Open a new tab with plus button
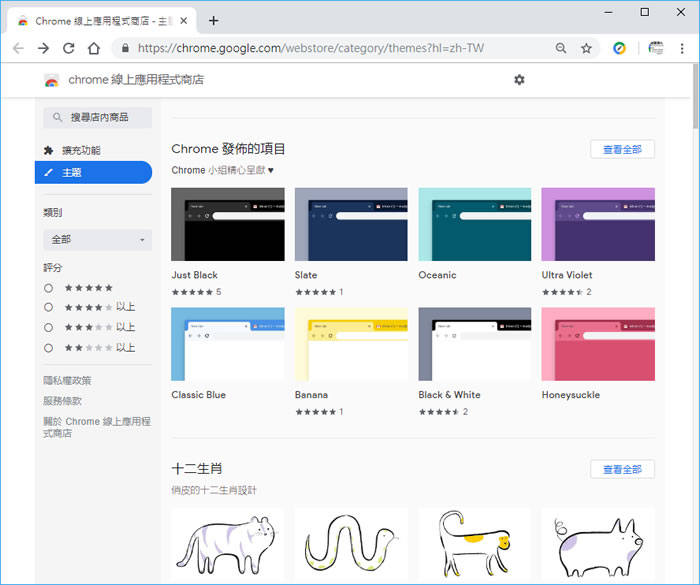The image size is (700, 585). pos(213,21)
